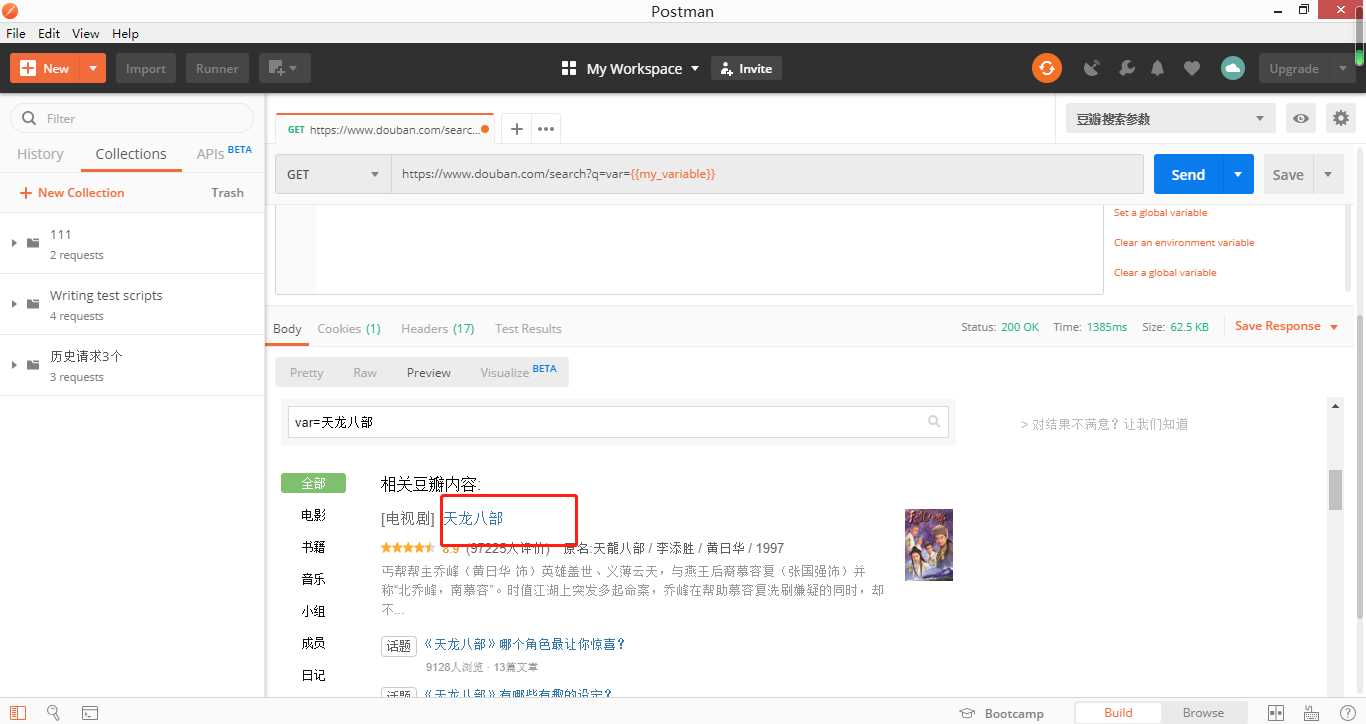Open the cloud account avatar icon
The height and width of the screenshot is (724, 1366).
pos(1232,68)
